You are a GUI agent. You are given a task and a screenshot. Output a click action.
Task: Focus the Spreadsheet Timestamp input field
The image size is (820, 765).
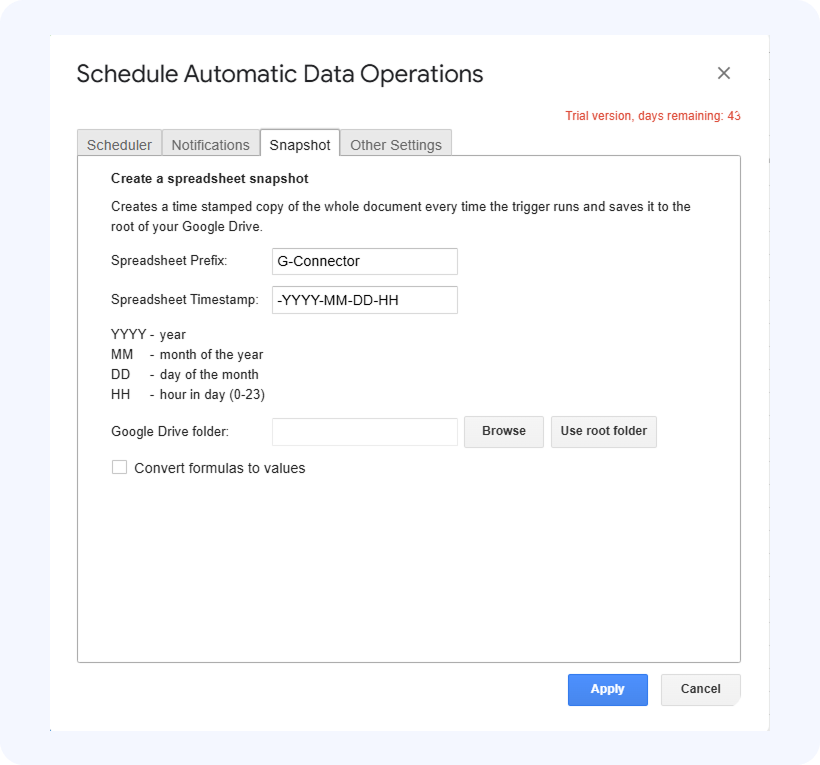(364, 300)
